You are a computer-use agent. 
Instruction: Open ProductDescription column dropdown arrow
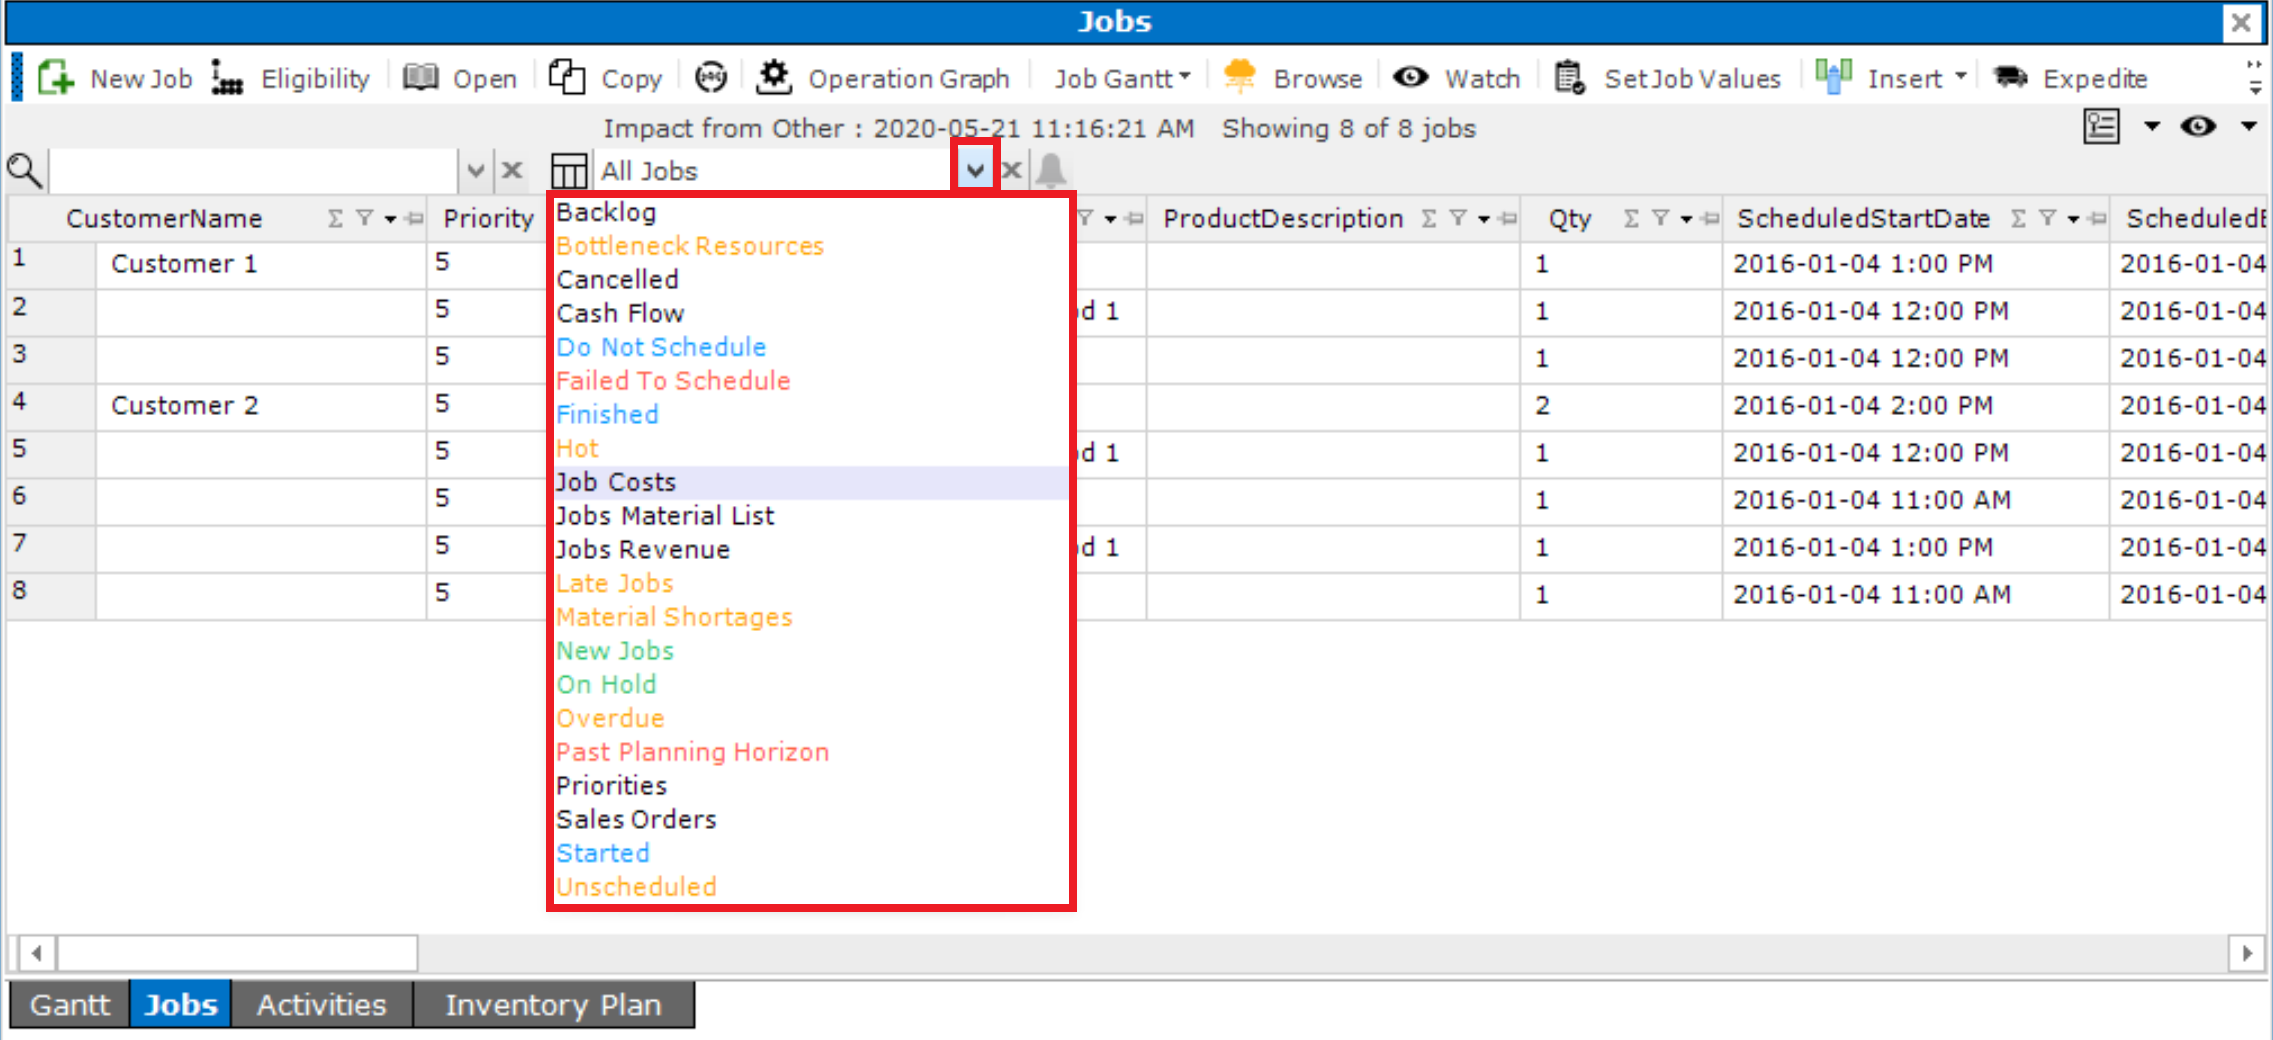pyautogui.click(x=1484, y=219)
